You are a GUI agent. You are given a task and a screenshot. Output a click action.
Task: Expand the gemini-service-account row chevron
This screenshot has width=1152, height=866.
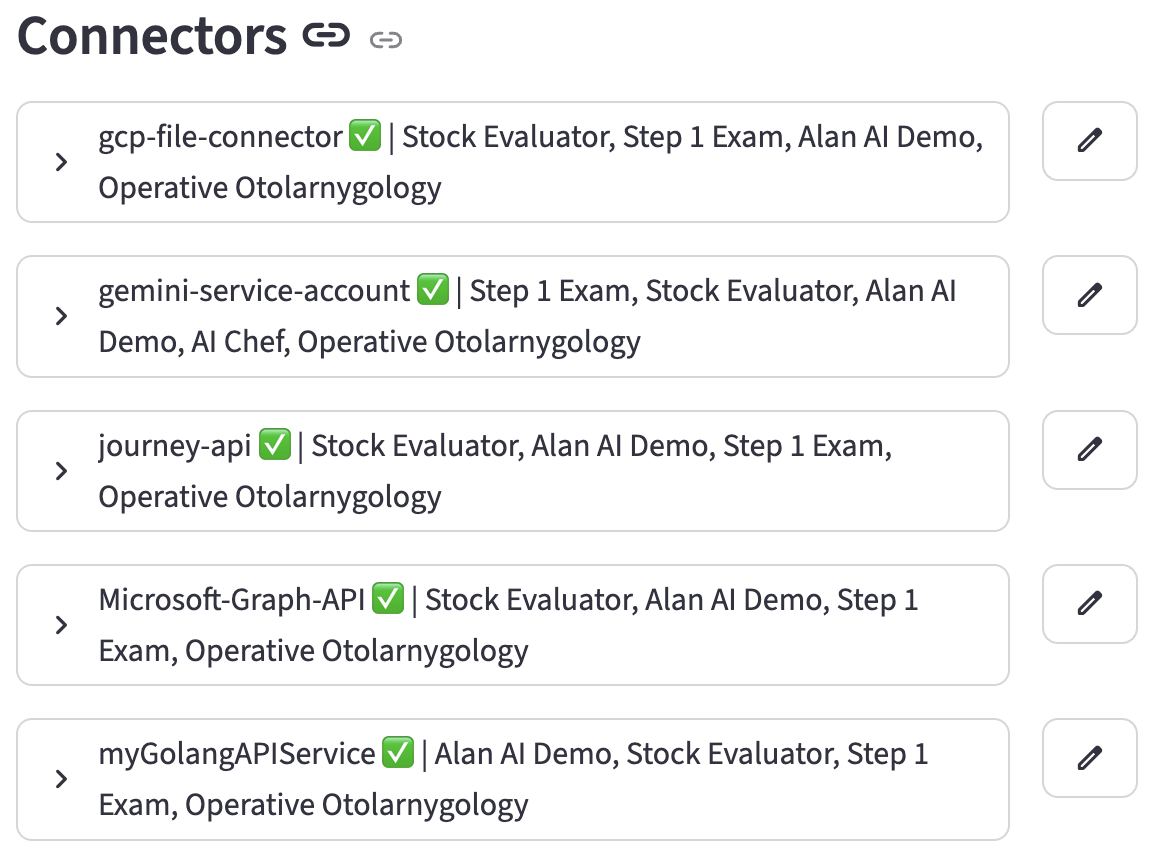coord(62,316)
